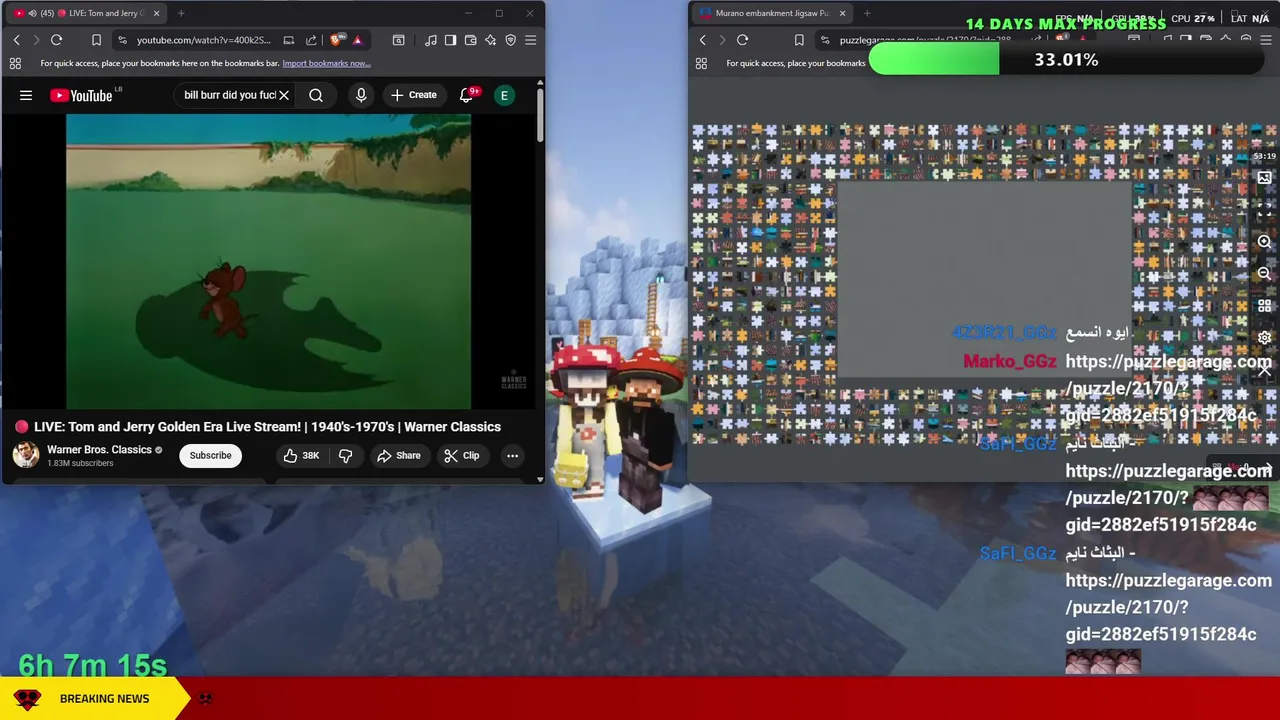Open Brave Wallet in YouTube window
The width and height of the screenshot is (1280, 720).
(470, 40)
